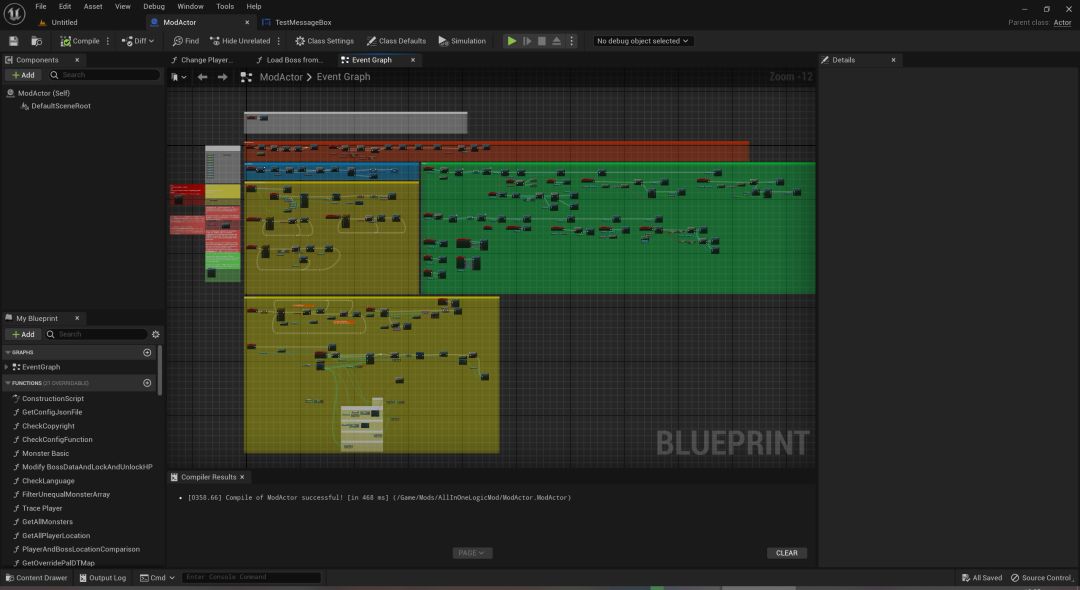Toggle Hide Unrelated nodes
1080x590 pixels.
pos(240,41)
